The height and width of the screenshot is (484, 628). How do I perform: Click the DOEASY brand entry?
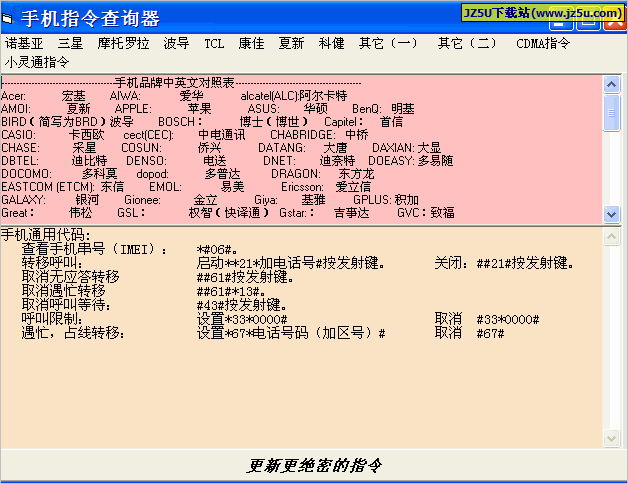coord(411,161)
